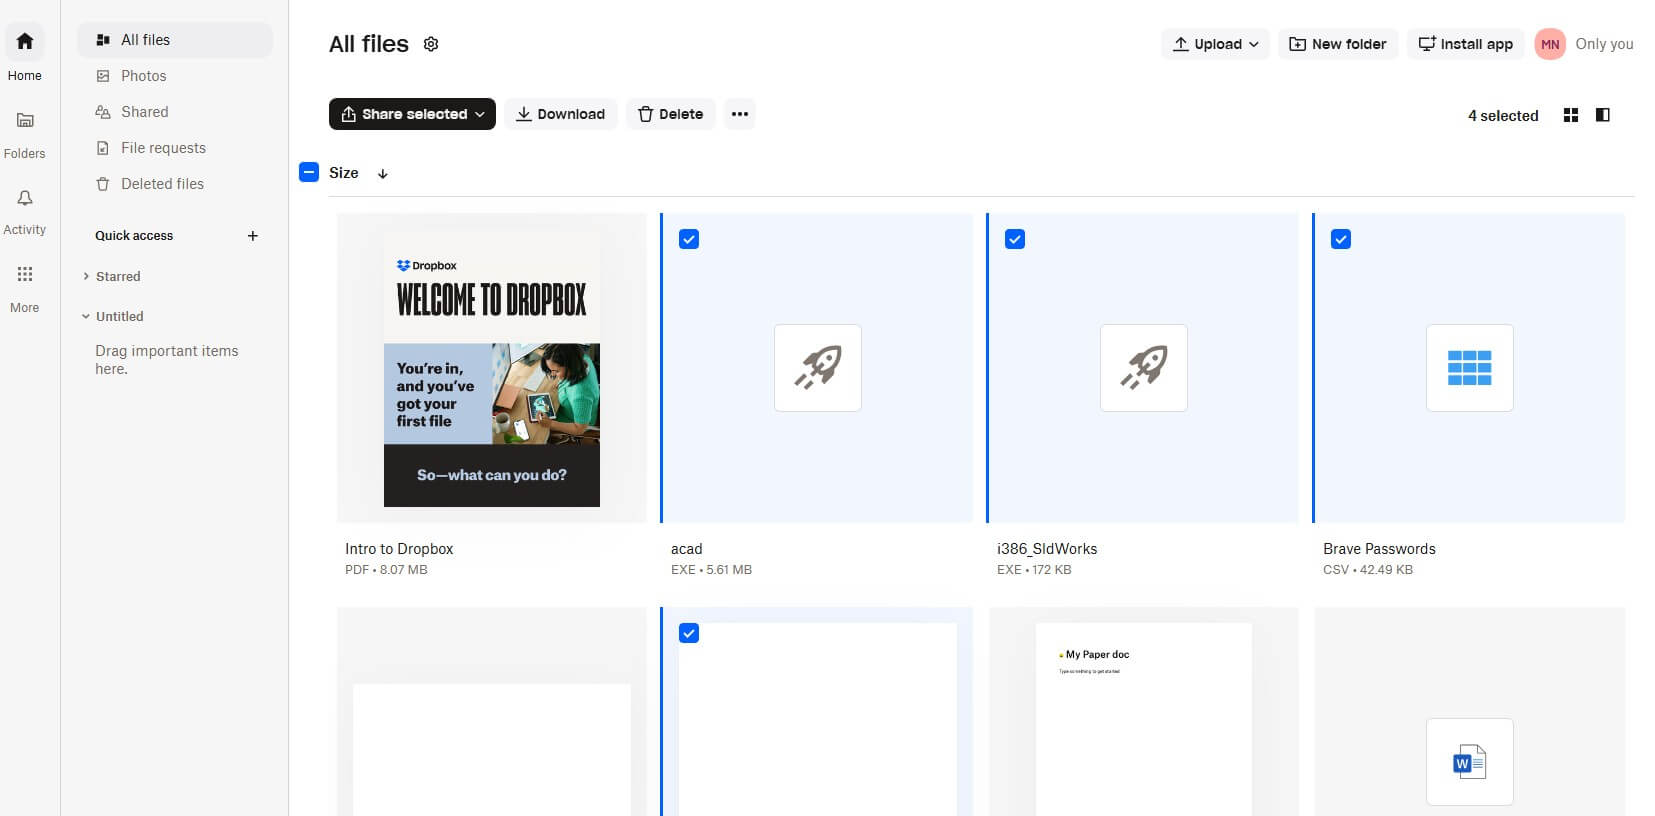The width and height of the screenshot is (1655, 816).
Task: Click the Download button
Action: (561, 114)
